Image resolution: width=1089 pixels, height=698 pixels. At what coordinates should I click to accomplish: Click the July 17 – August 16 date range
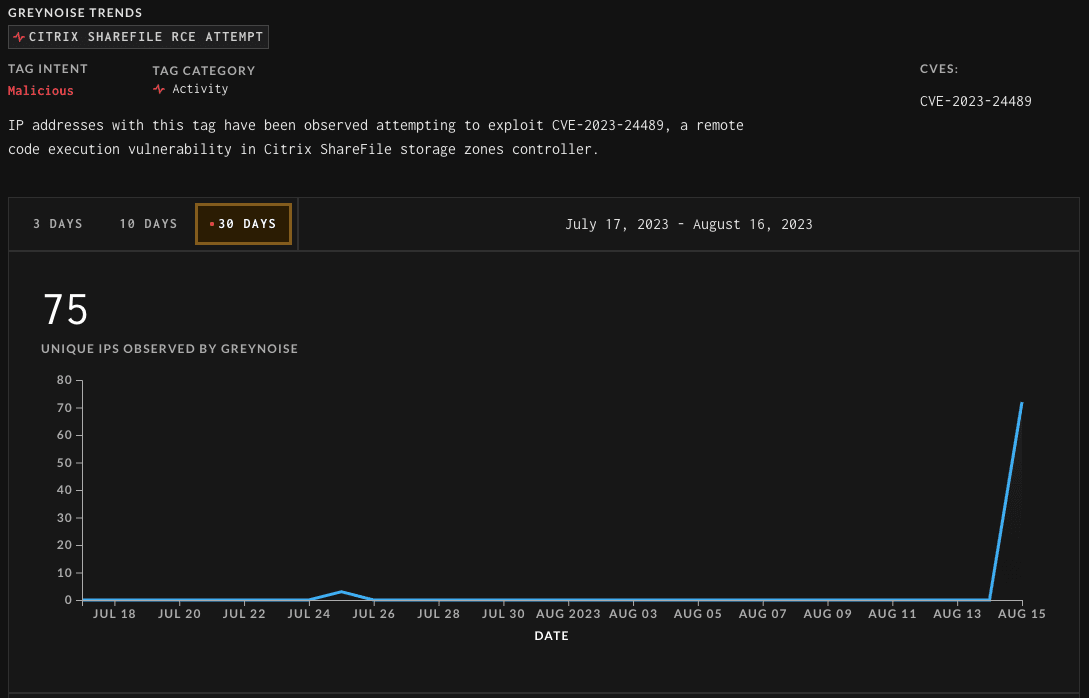click(x=689, y=224)
